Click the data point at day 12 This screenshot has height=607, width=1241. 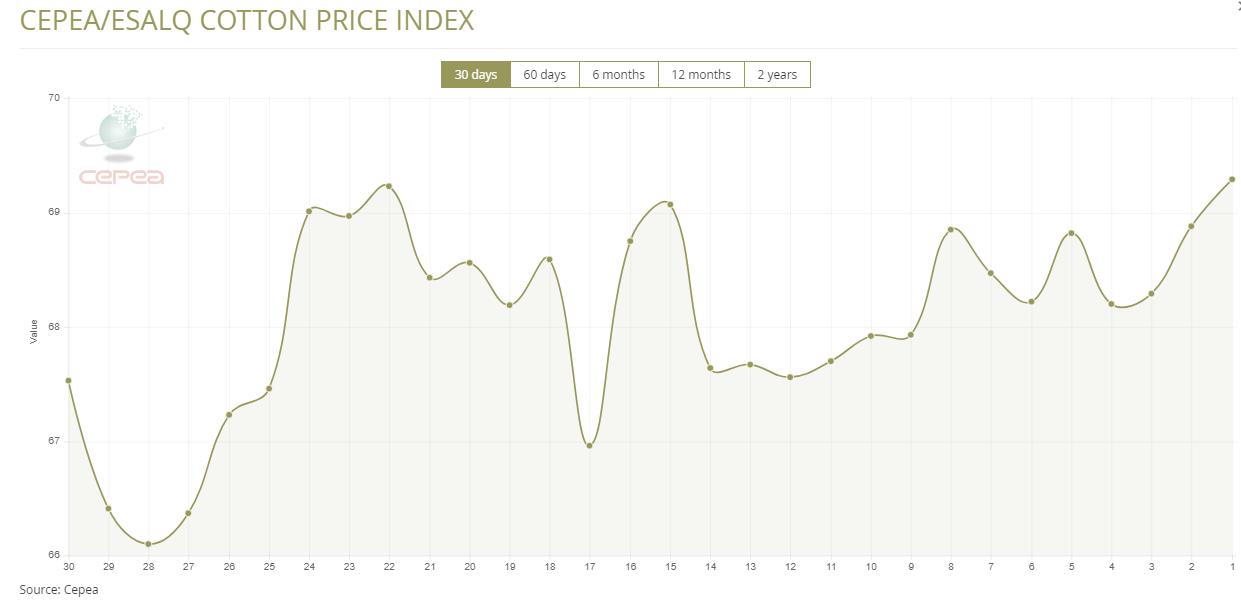tap(790, 377)
